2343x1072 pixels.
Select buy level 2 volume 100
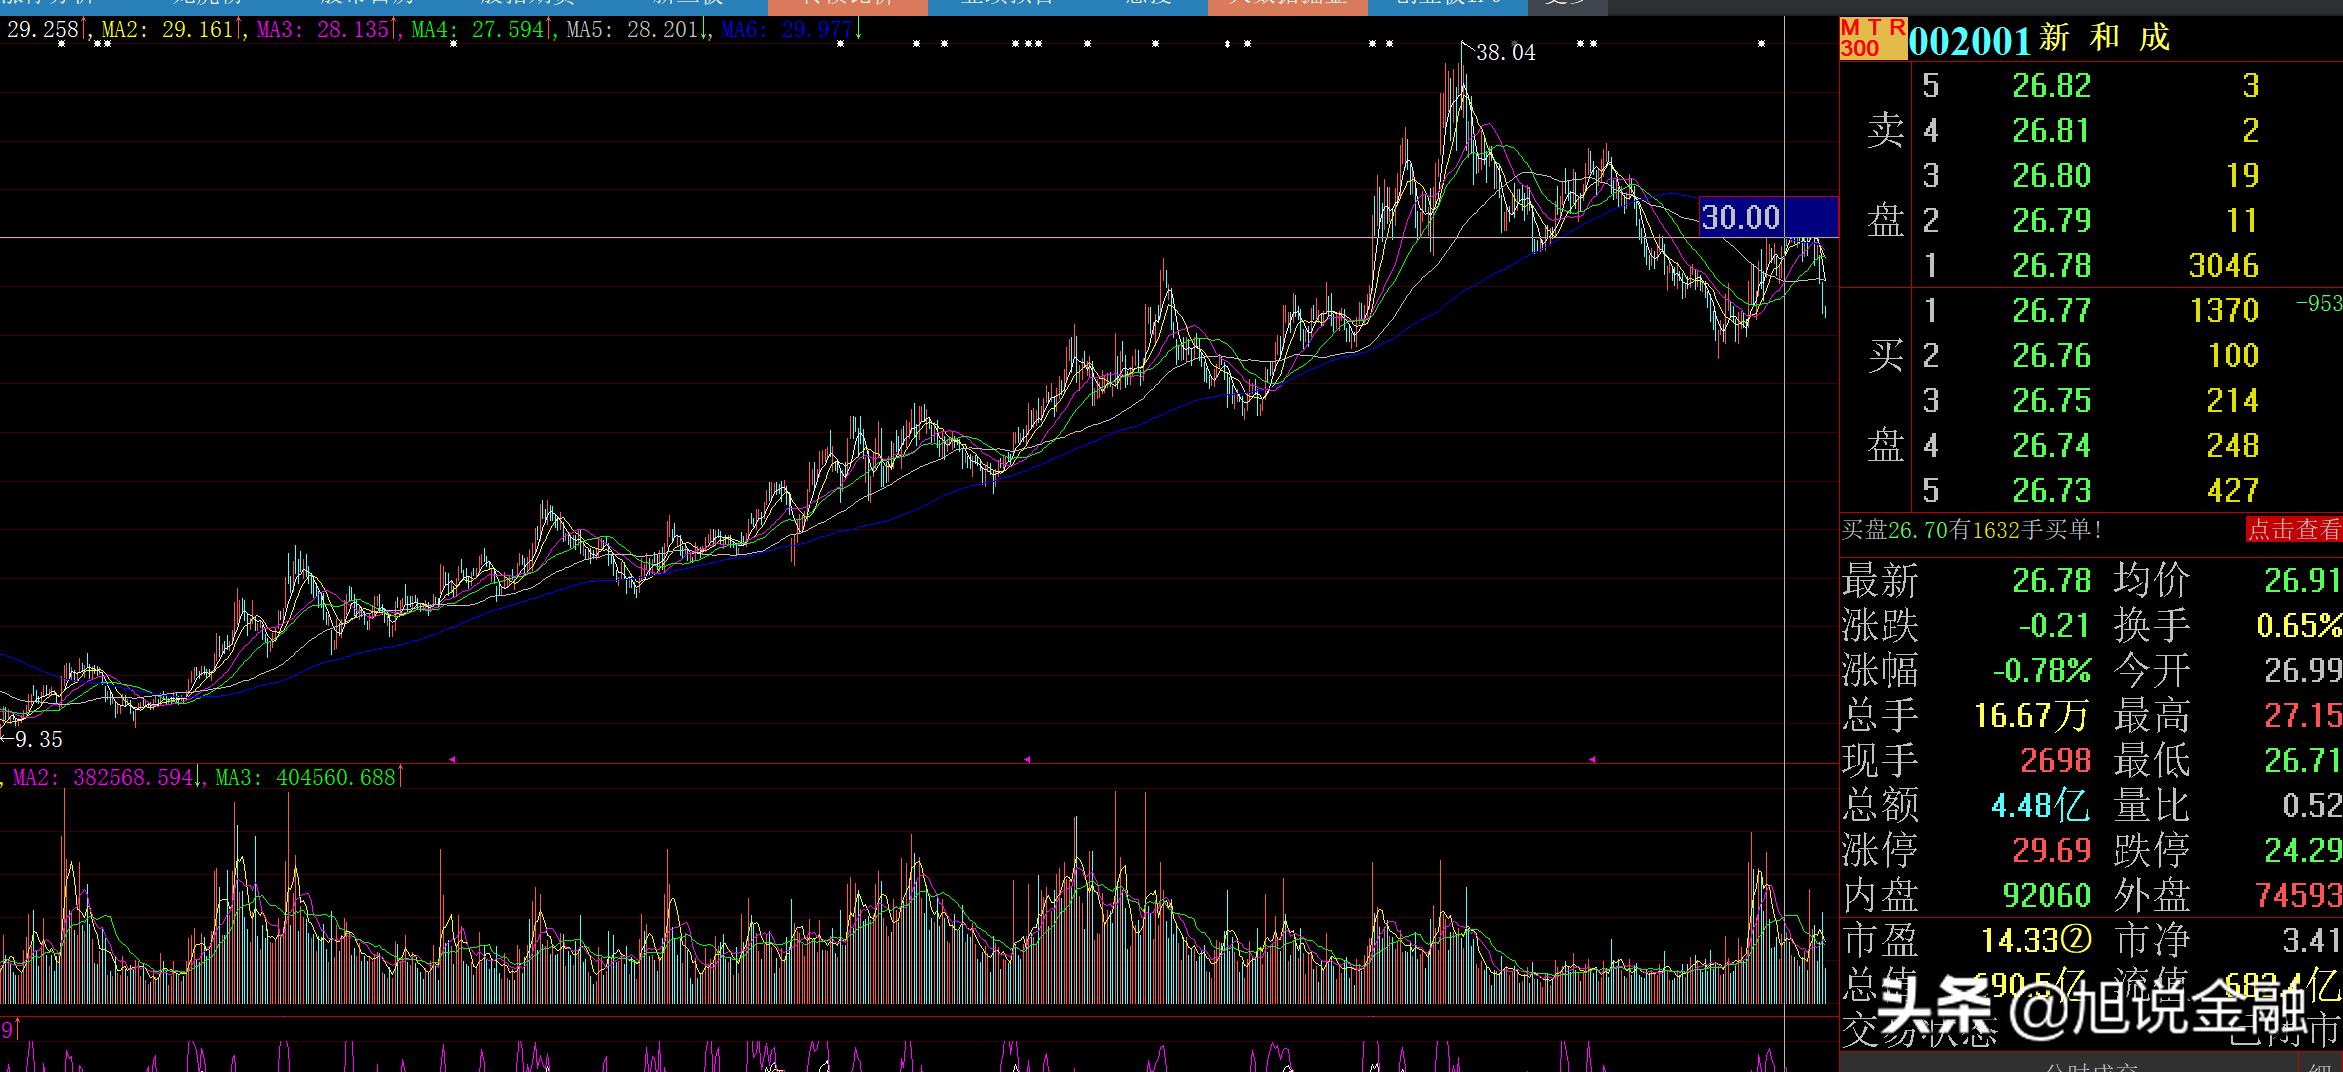coord(2232,356)
